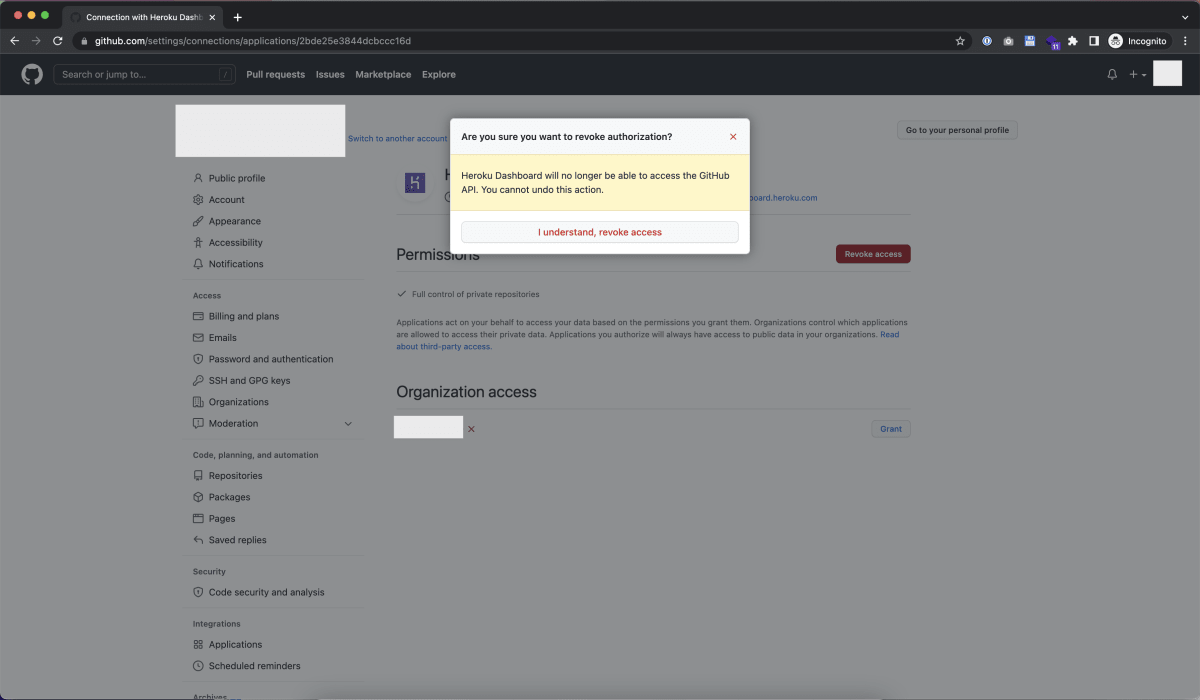The width and height of the screenshot is (1200, 700).
Task: Confirm 'I understand, revoke access'
Action: click(x=600, y=232)
